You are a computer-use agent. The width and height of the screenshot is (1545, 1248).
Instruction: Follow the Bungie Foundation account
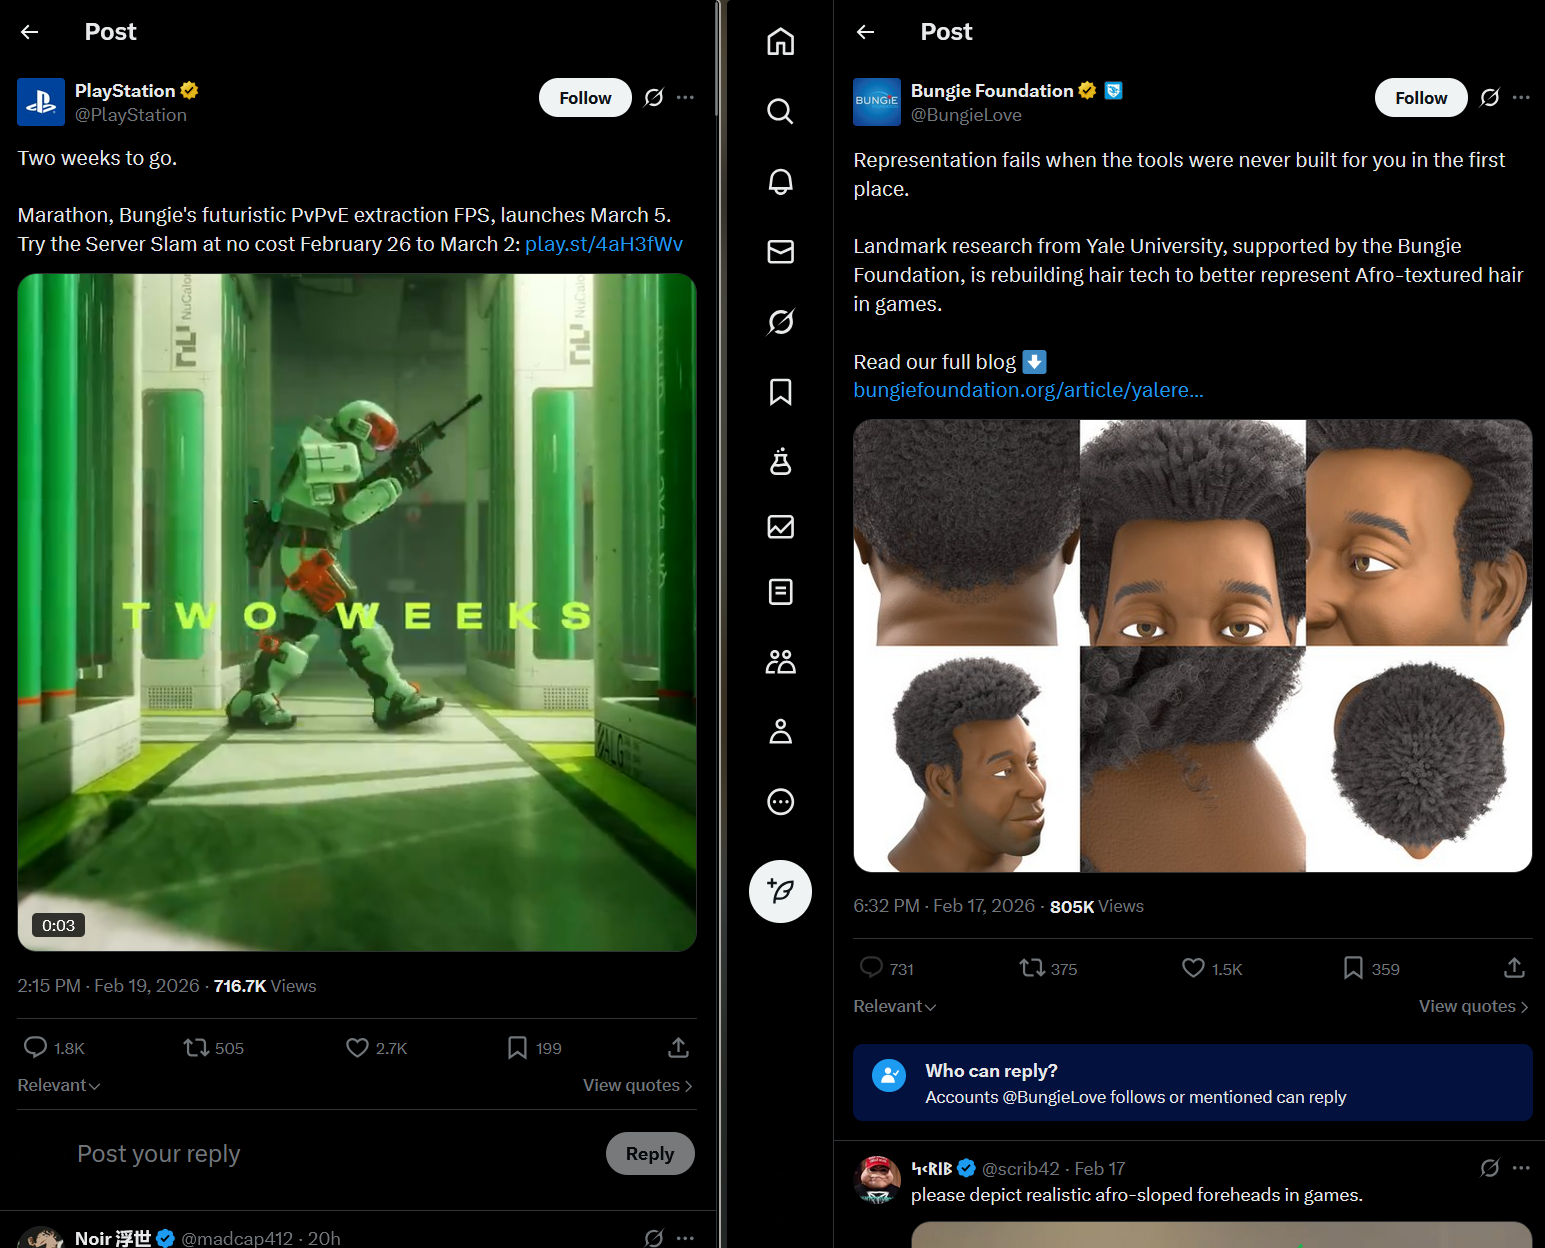[1421, 97]
